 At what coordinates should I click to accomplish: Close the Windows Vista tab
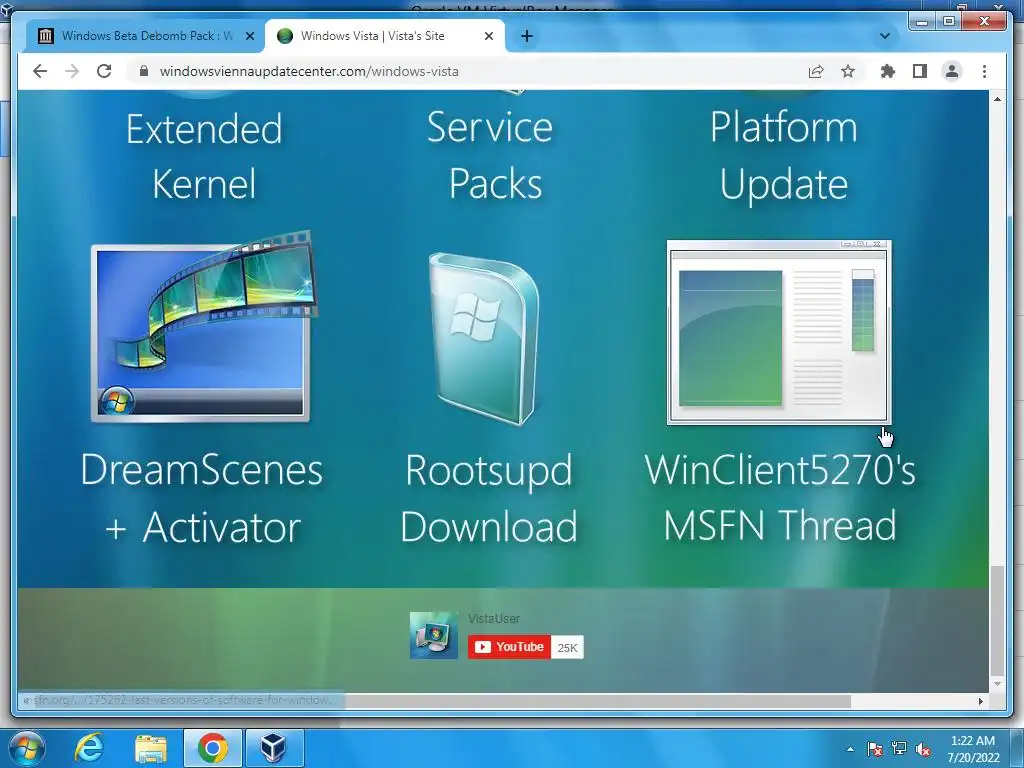pos(488,36)
